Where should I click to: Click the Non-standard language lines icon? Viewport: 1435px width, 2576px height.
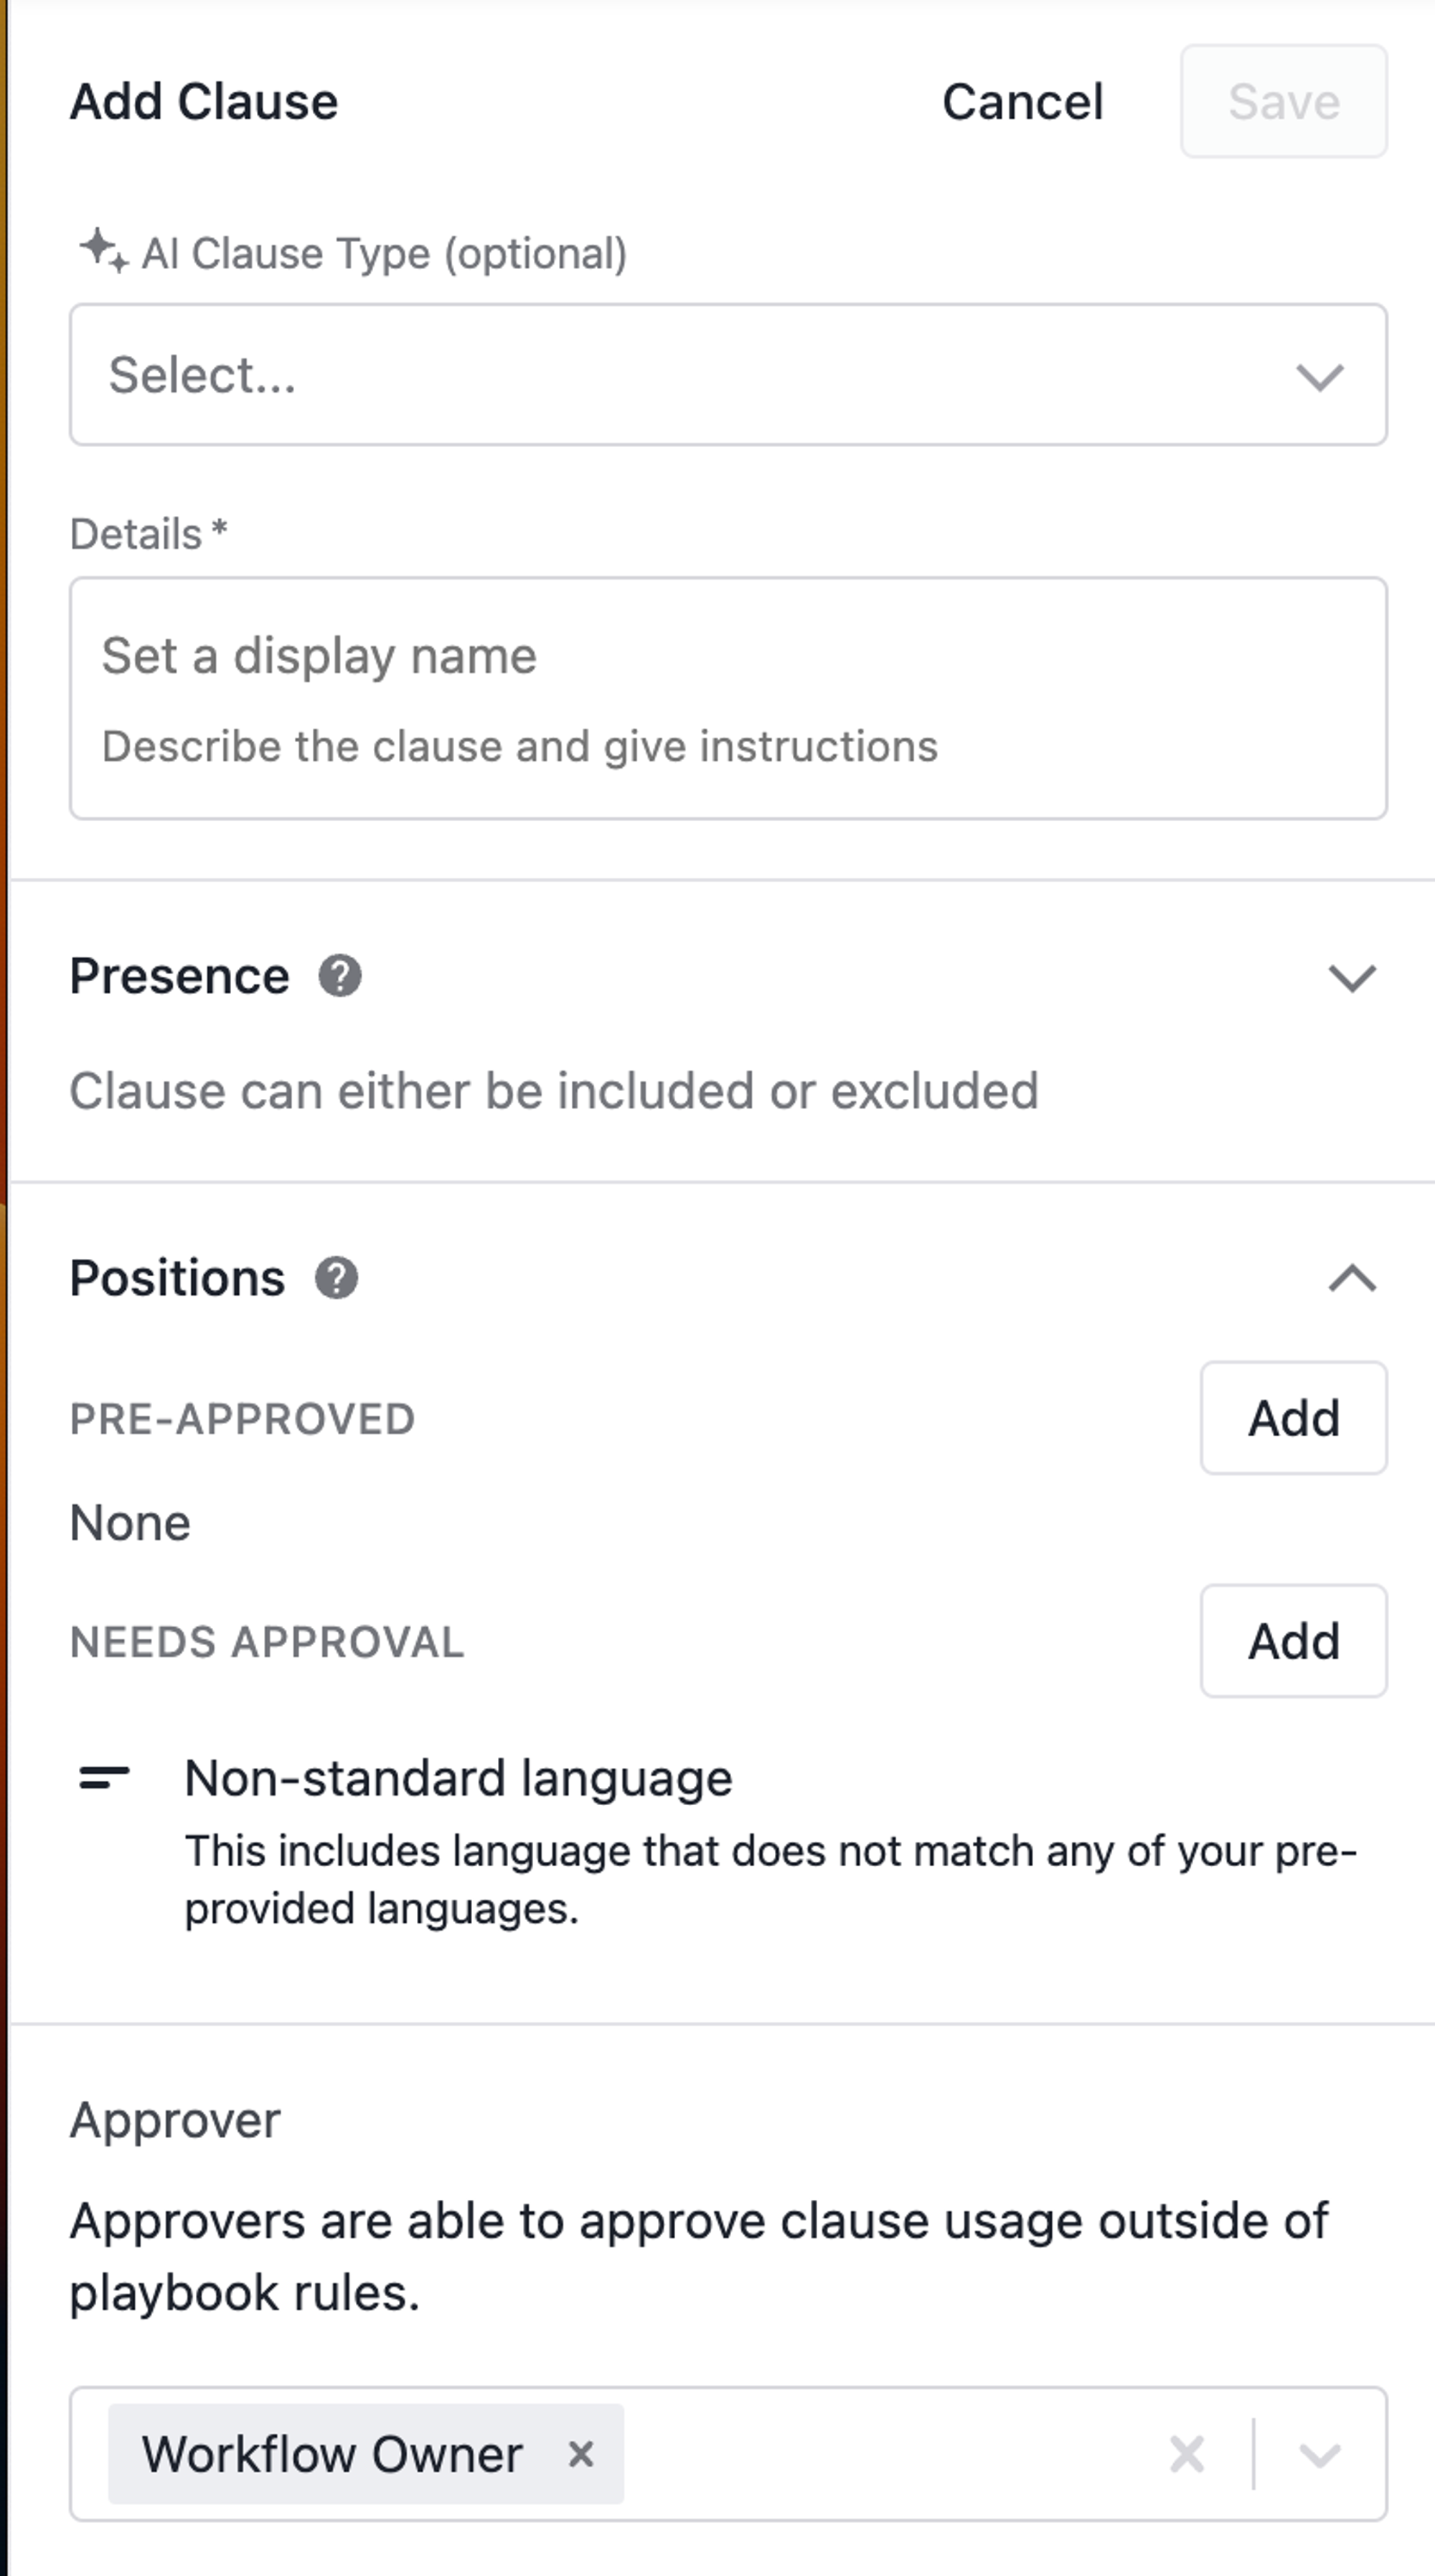[104, 1777]
